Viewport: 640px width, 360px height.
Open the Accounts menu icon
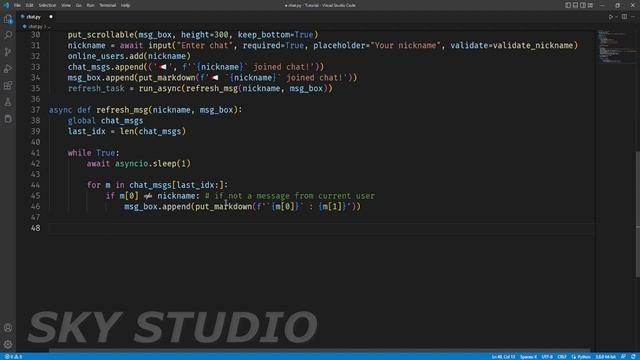[x=8, y=328]
